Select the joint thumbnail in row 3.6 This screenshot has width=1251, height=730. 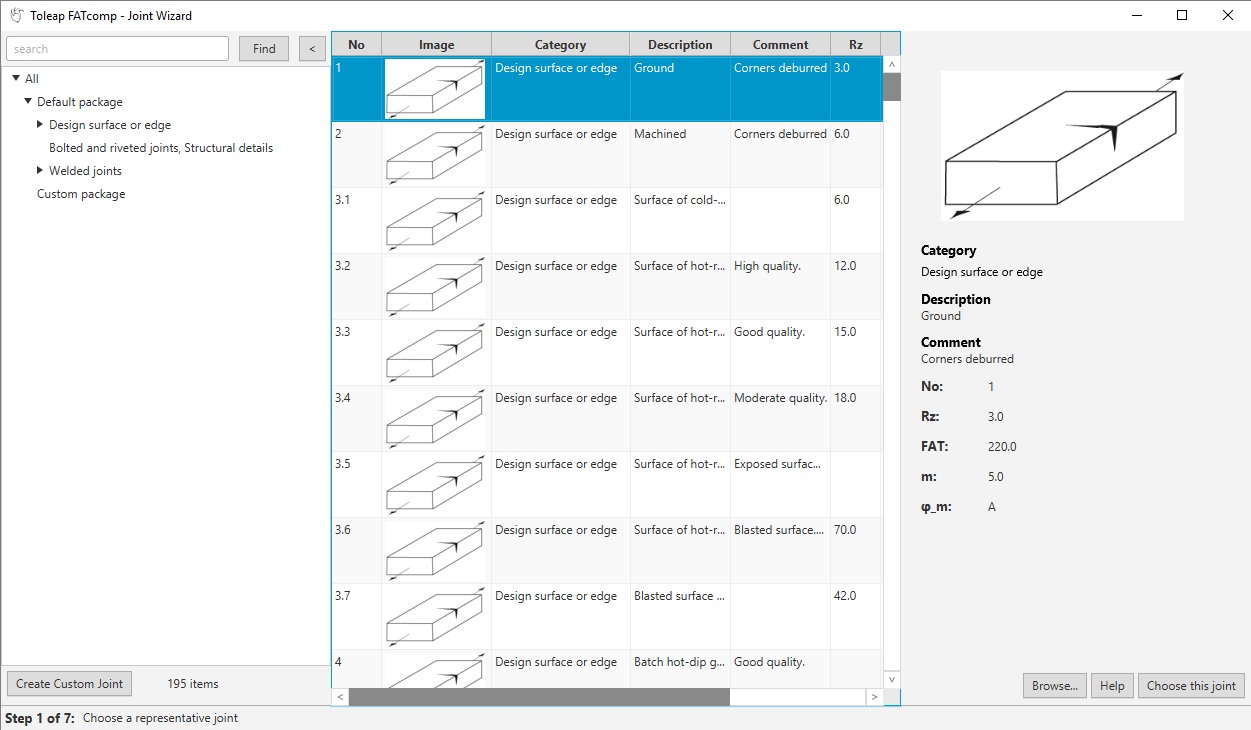coord(436,551)
